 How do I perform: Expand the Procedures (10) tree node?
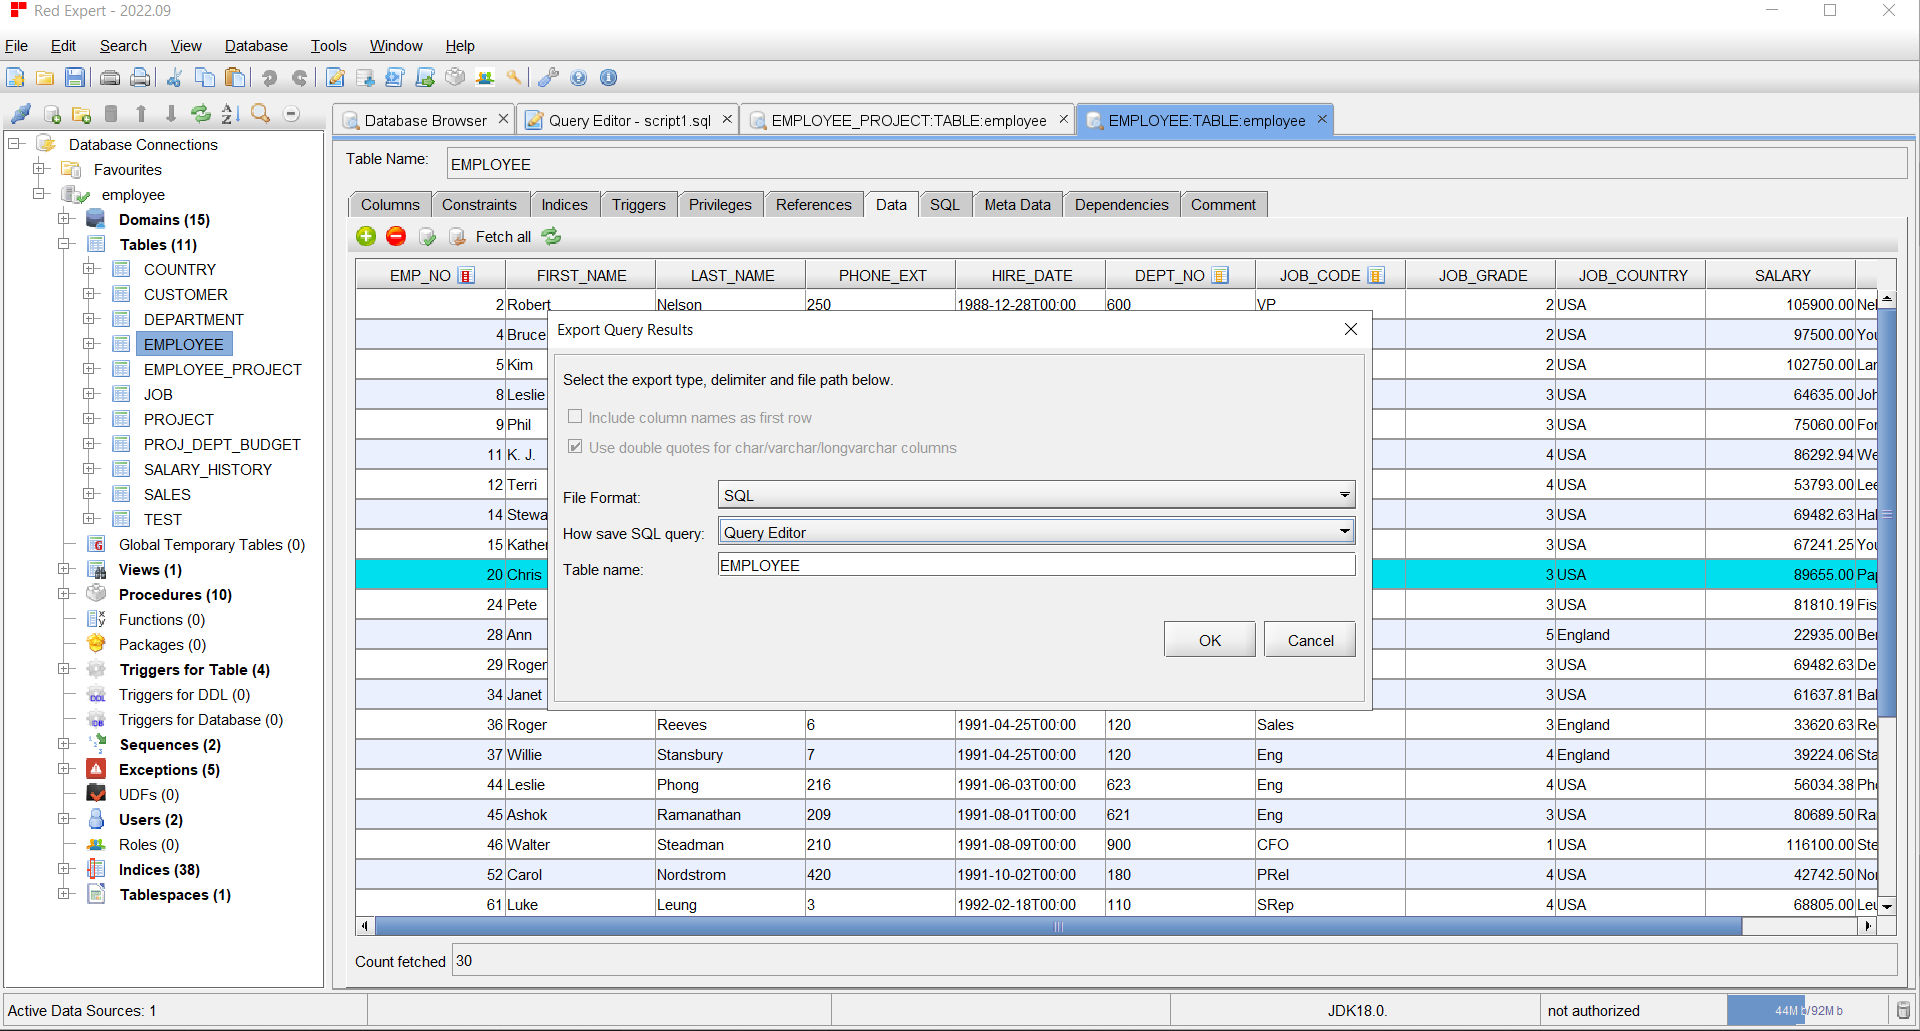(65, 594)
